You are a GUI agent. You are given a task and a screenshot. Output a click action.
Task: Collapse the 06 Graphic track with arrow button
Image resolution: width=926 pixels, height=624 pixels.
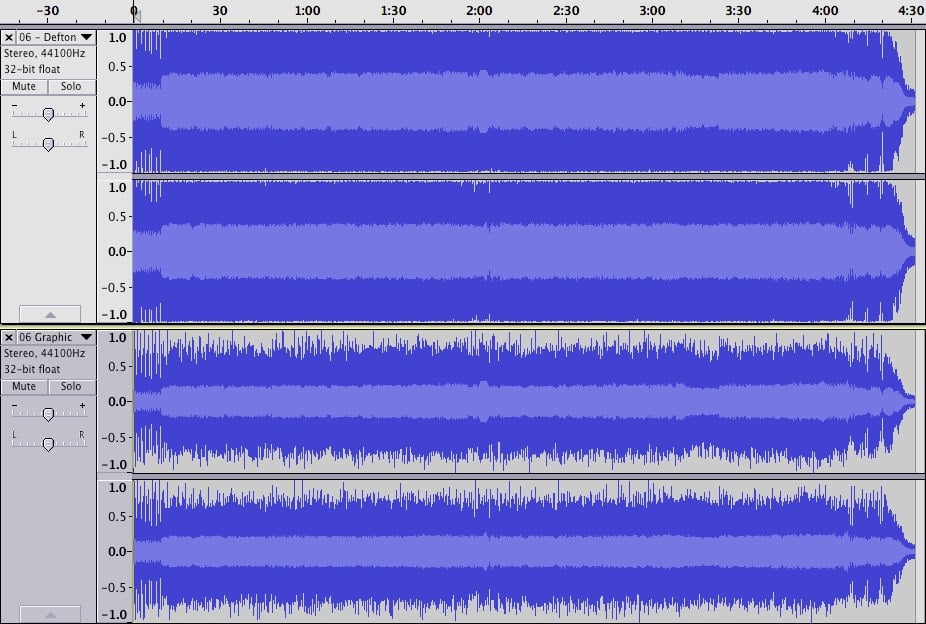[x=50, y=614]
